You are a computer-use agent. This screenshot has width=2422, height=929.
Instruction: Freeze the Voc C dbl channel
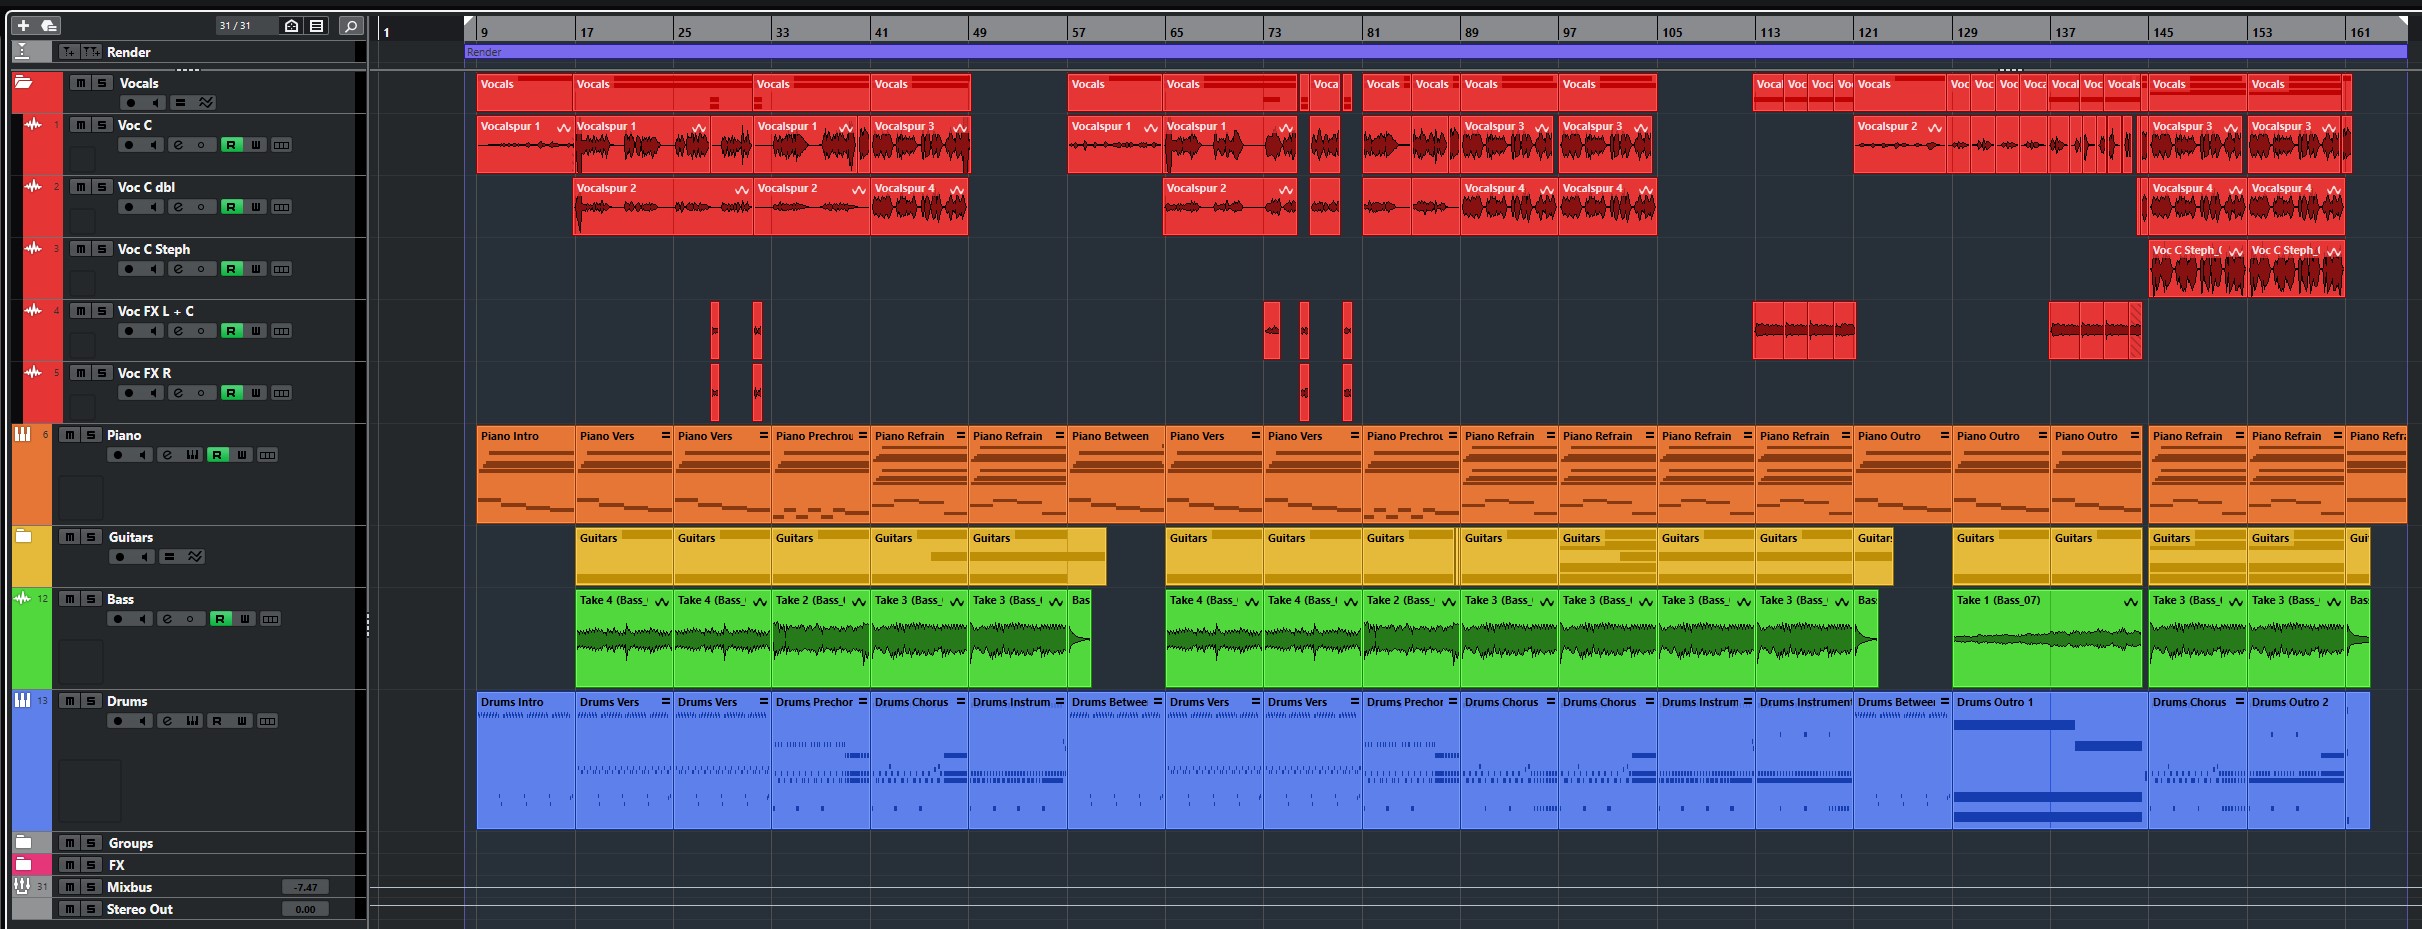click(201, 207)
